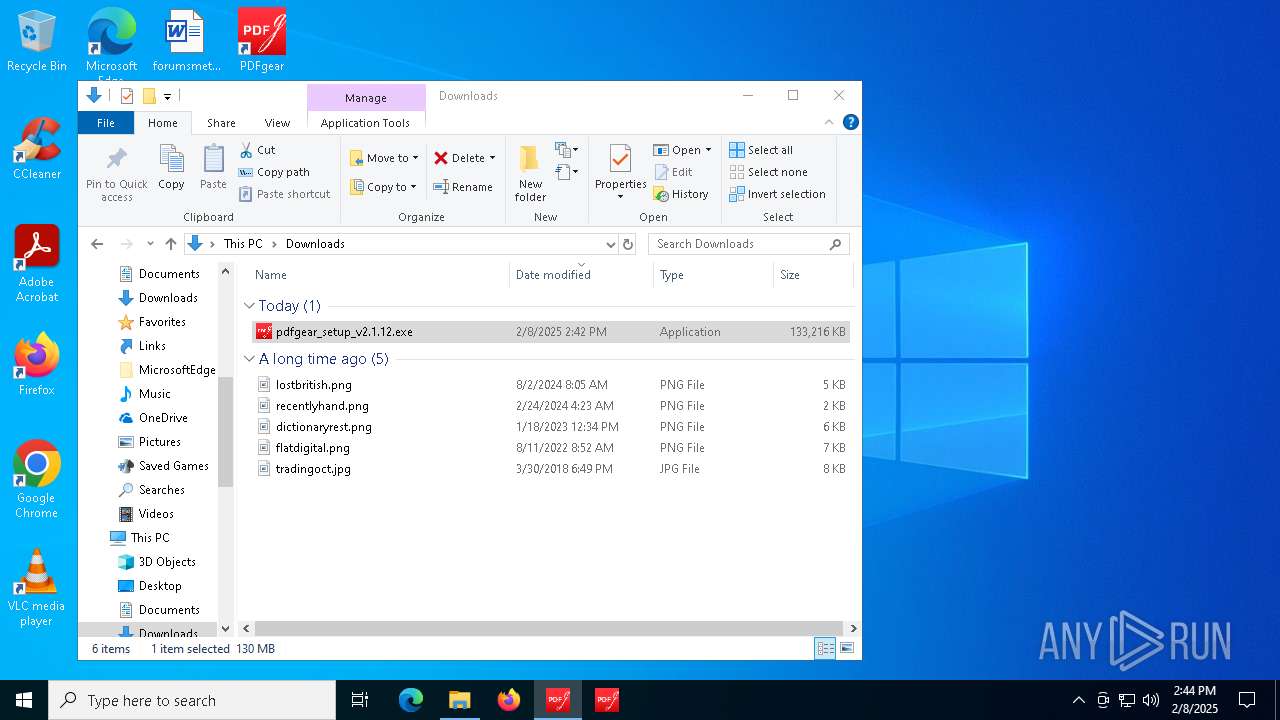Open New item dropdown in New group

pos(567,150)
